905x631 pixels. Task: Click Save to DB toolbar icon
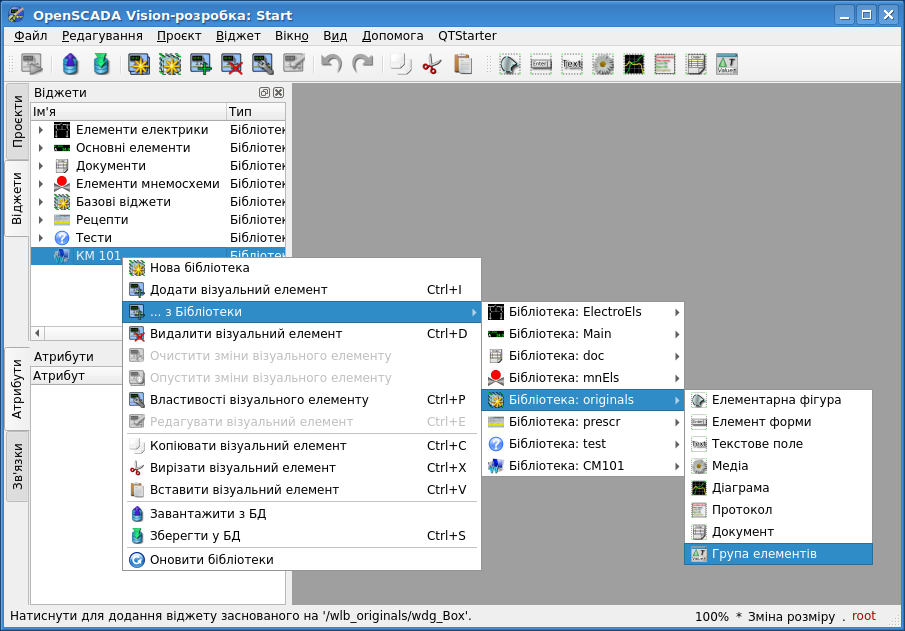(x=101, y=65)
